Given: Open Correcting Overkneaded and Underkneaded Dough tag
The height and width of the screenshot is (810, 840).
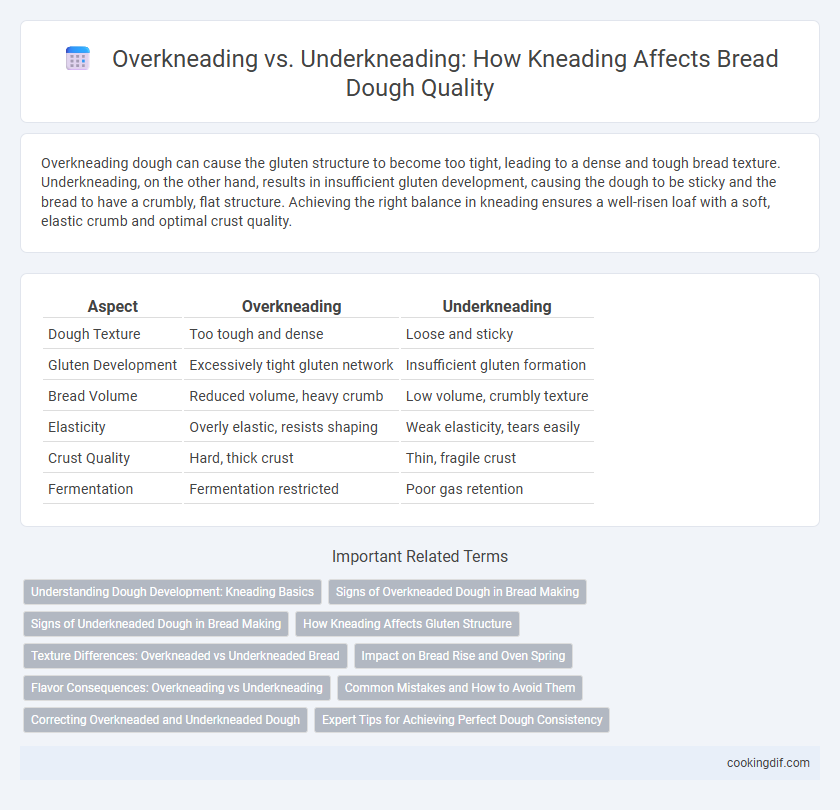Looking at the screenshot, I should (166, 720).
